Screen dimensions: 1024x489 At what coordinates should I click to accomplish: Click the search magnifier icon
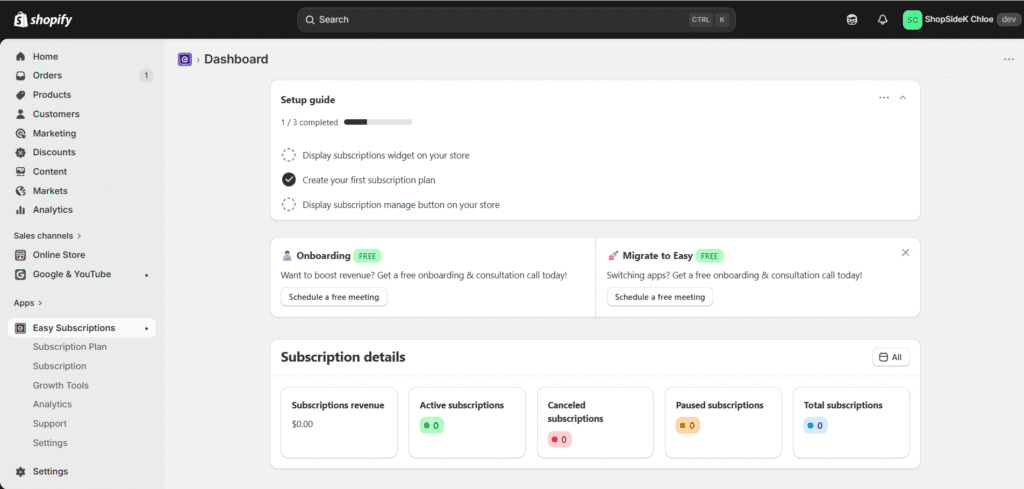click(x=310, y=20)
